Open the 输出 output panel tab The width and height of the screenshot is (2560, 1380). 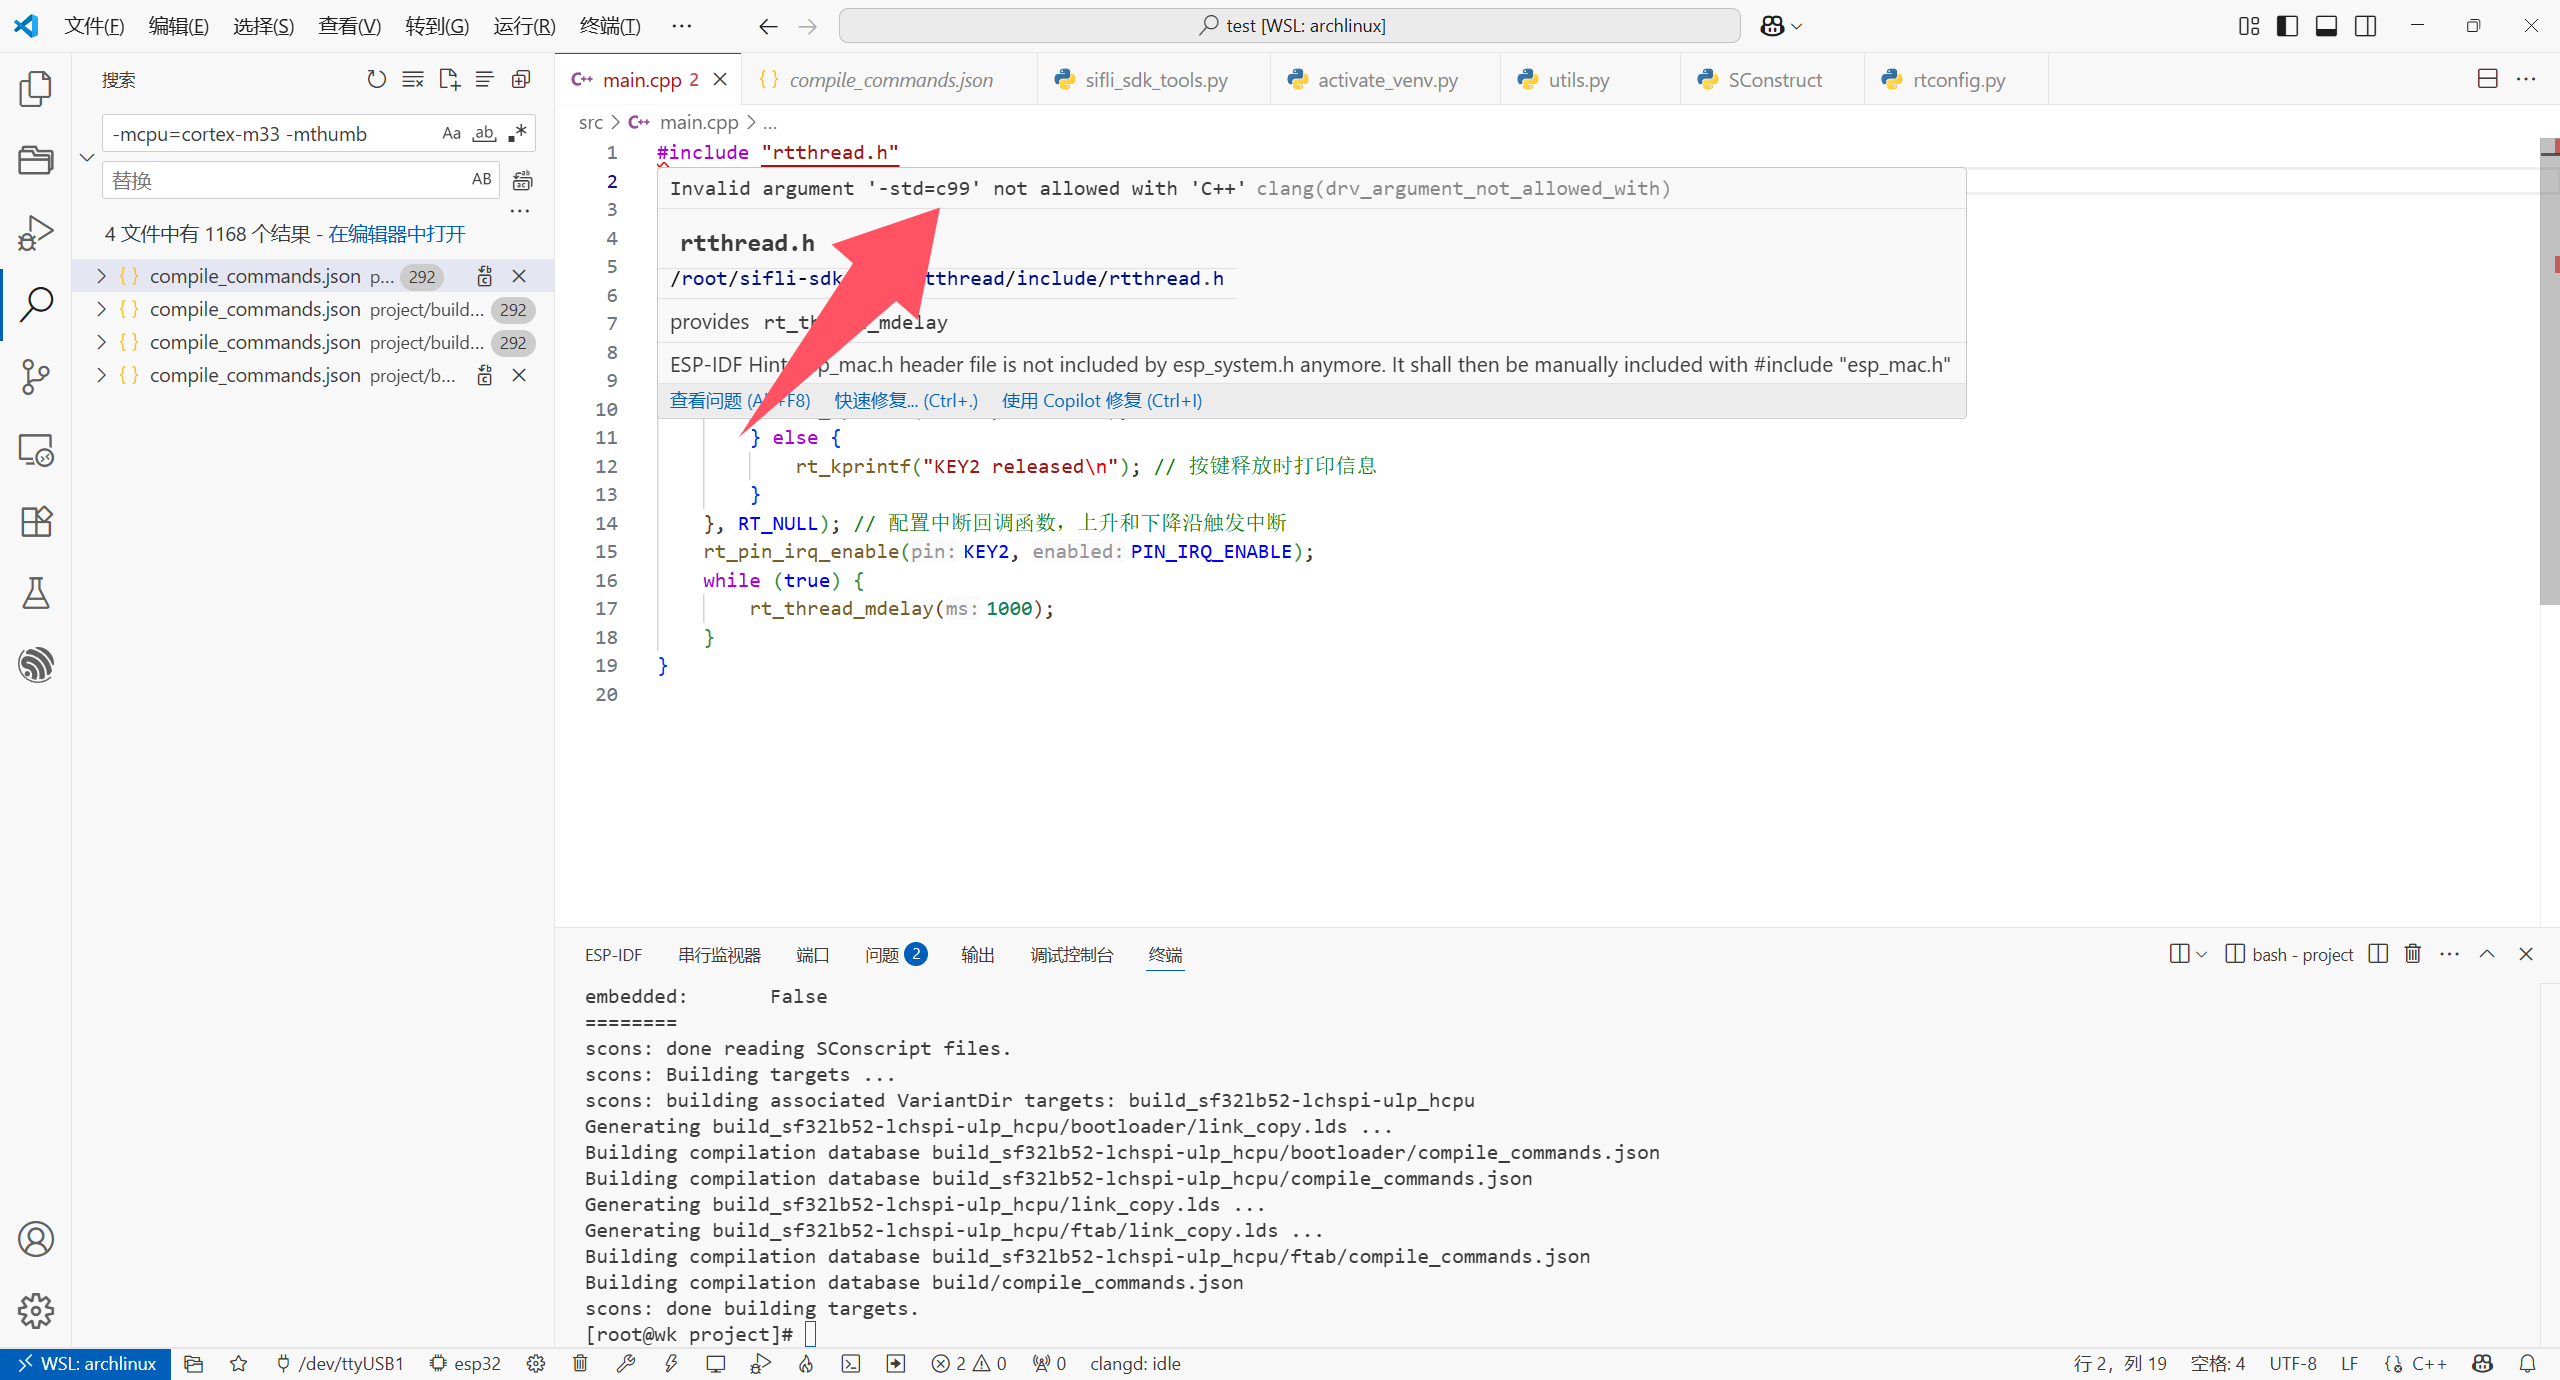(x=977, y=955)
